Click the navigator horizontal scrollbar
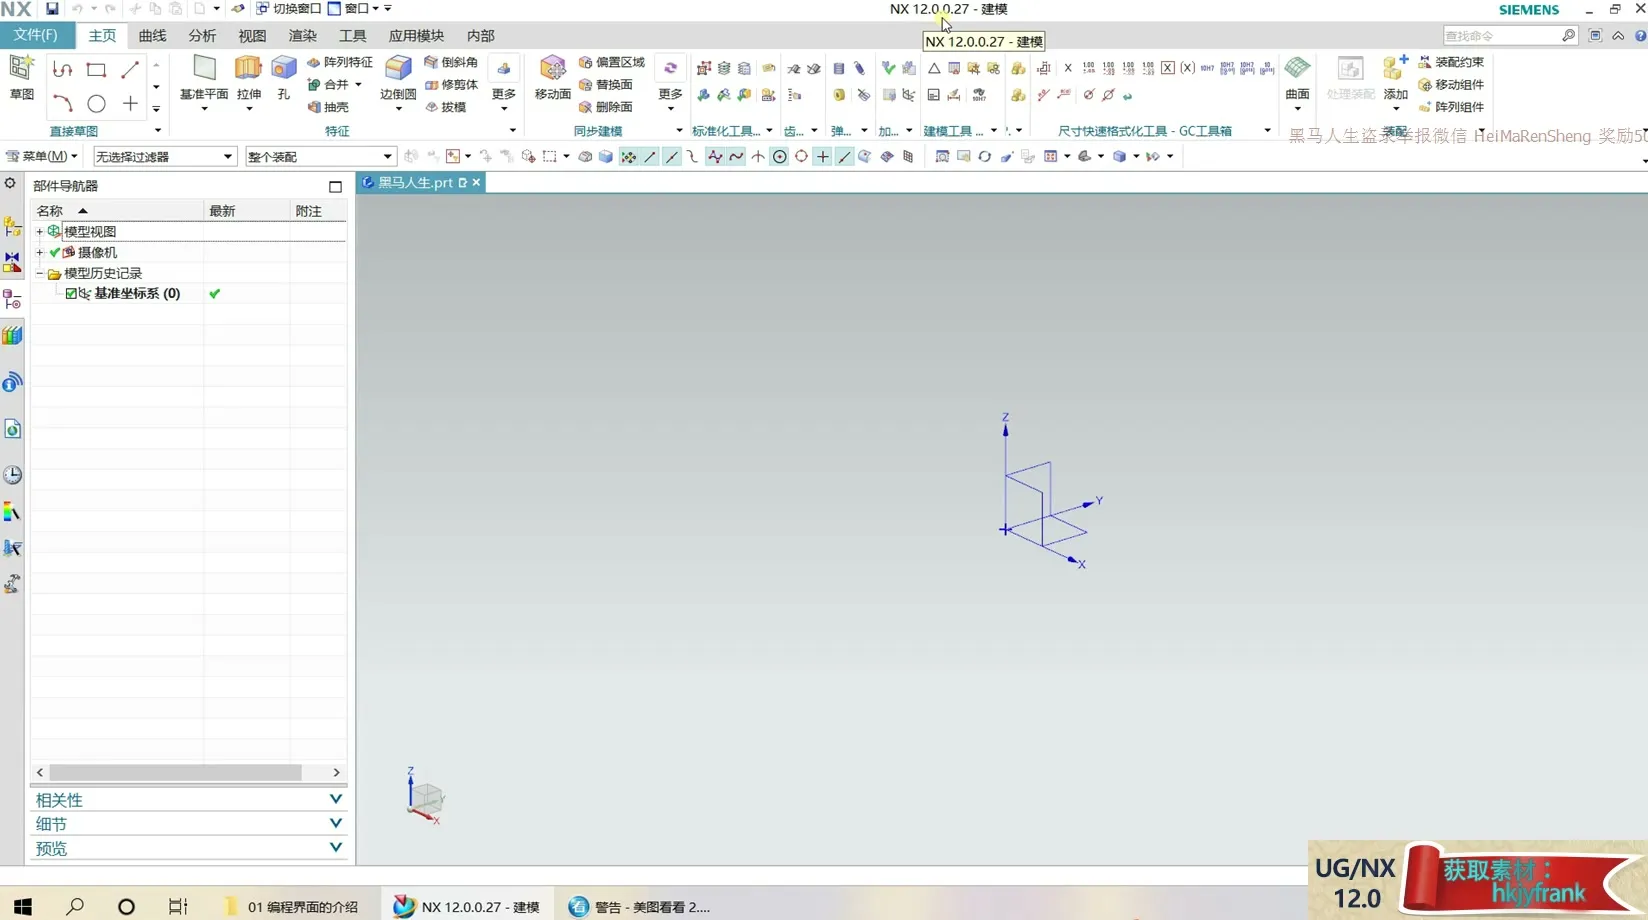1648x920 pixels. click(x=175, y=773)
